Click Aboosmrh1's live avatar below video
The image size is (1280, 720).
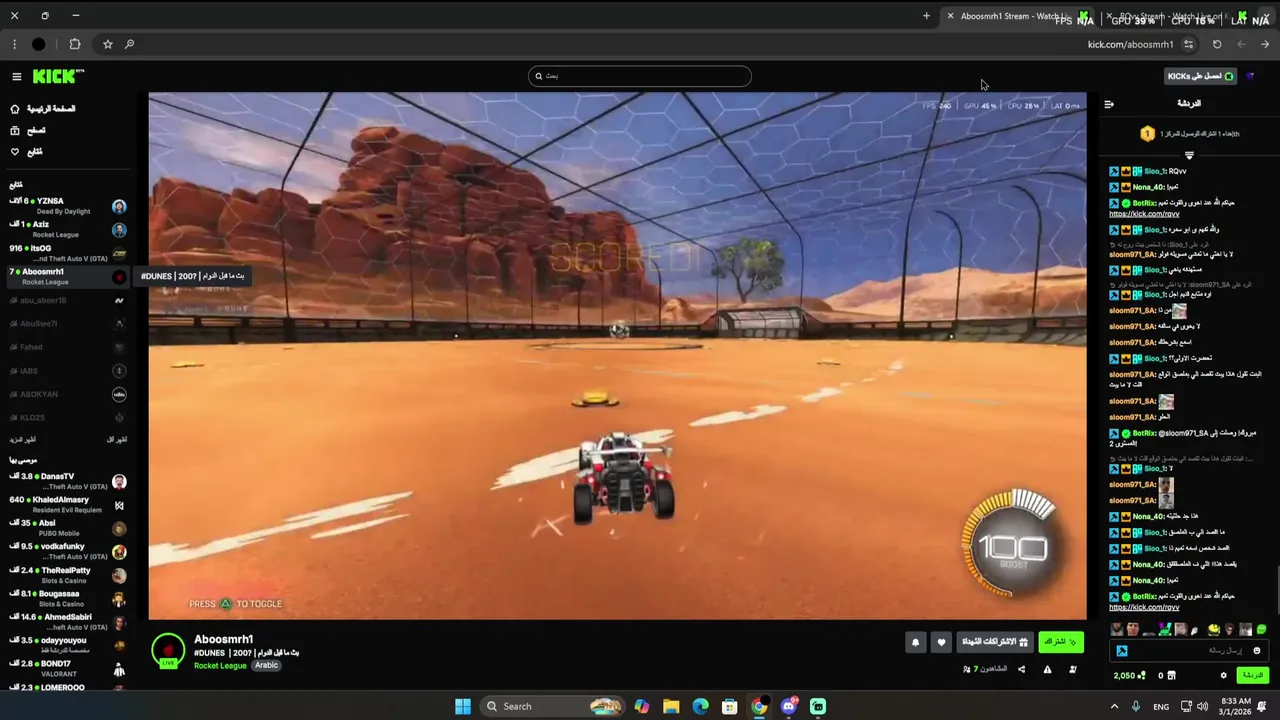coord(168,650)
